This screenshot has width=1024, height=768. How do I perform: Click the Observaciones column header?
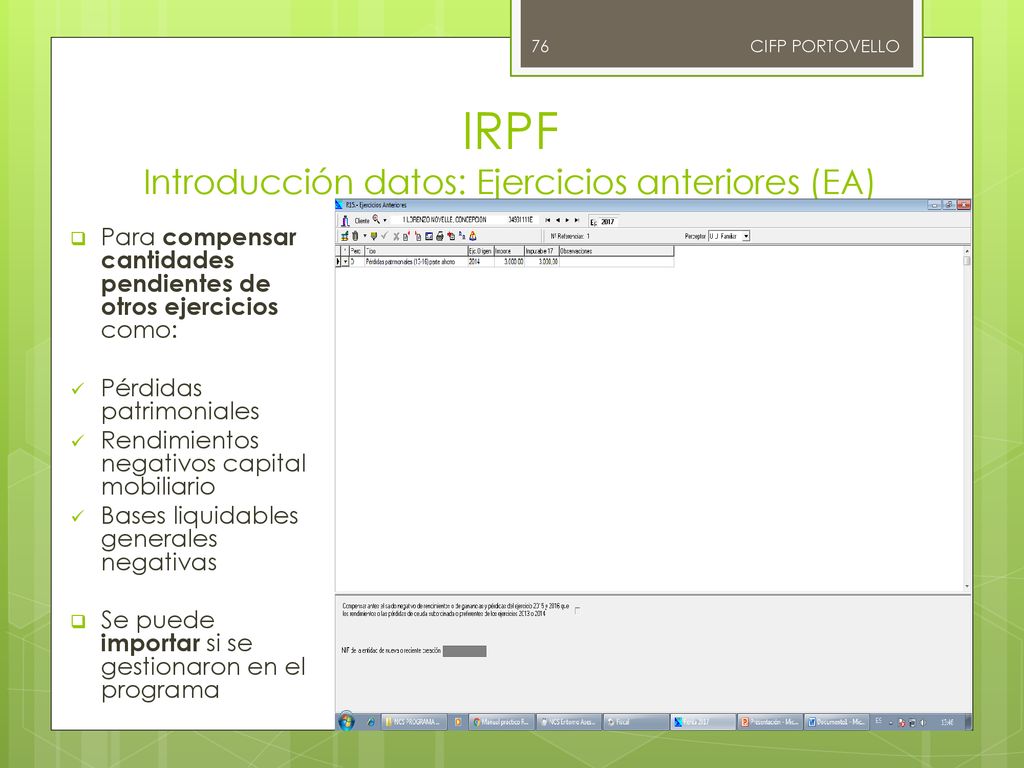coord(616,251)
